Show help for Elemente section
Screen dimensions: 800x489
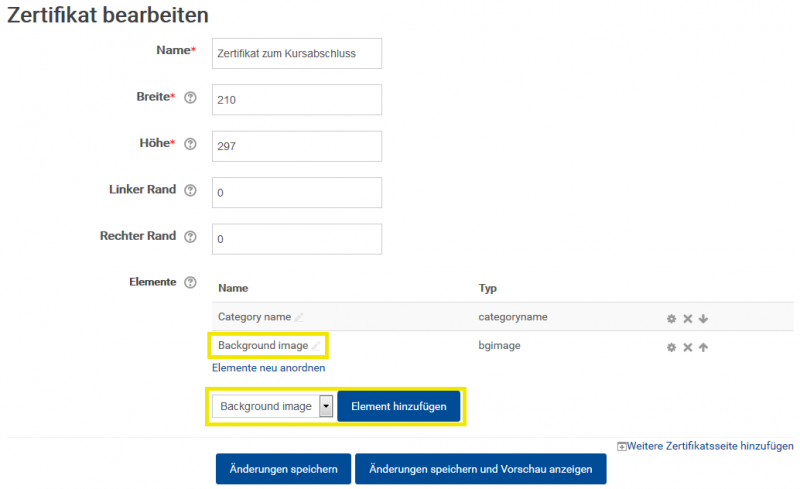tap(190, 283)
